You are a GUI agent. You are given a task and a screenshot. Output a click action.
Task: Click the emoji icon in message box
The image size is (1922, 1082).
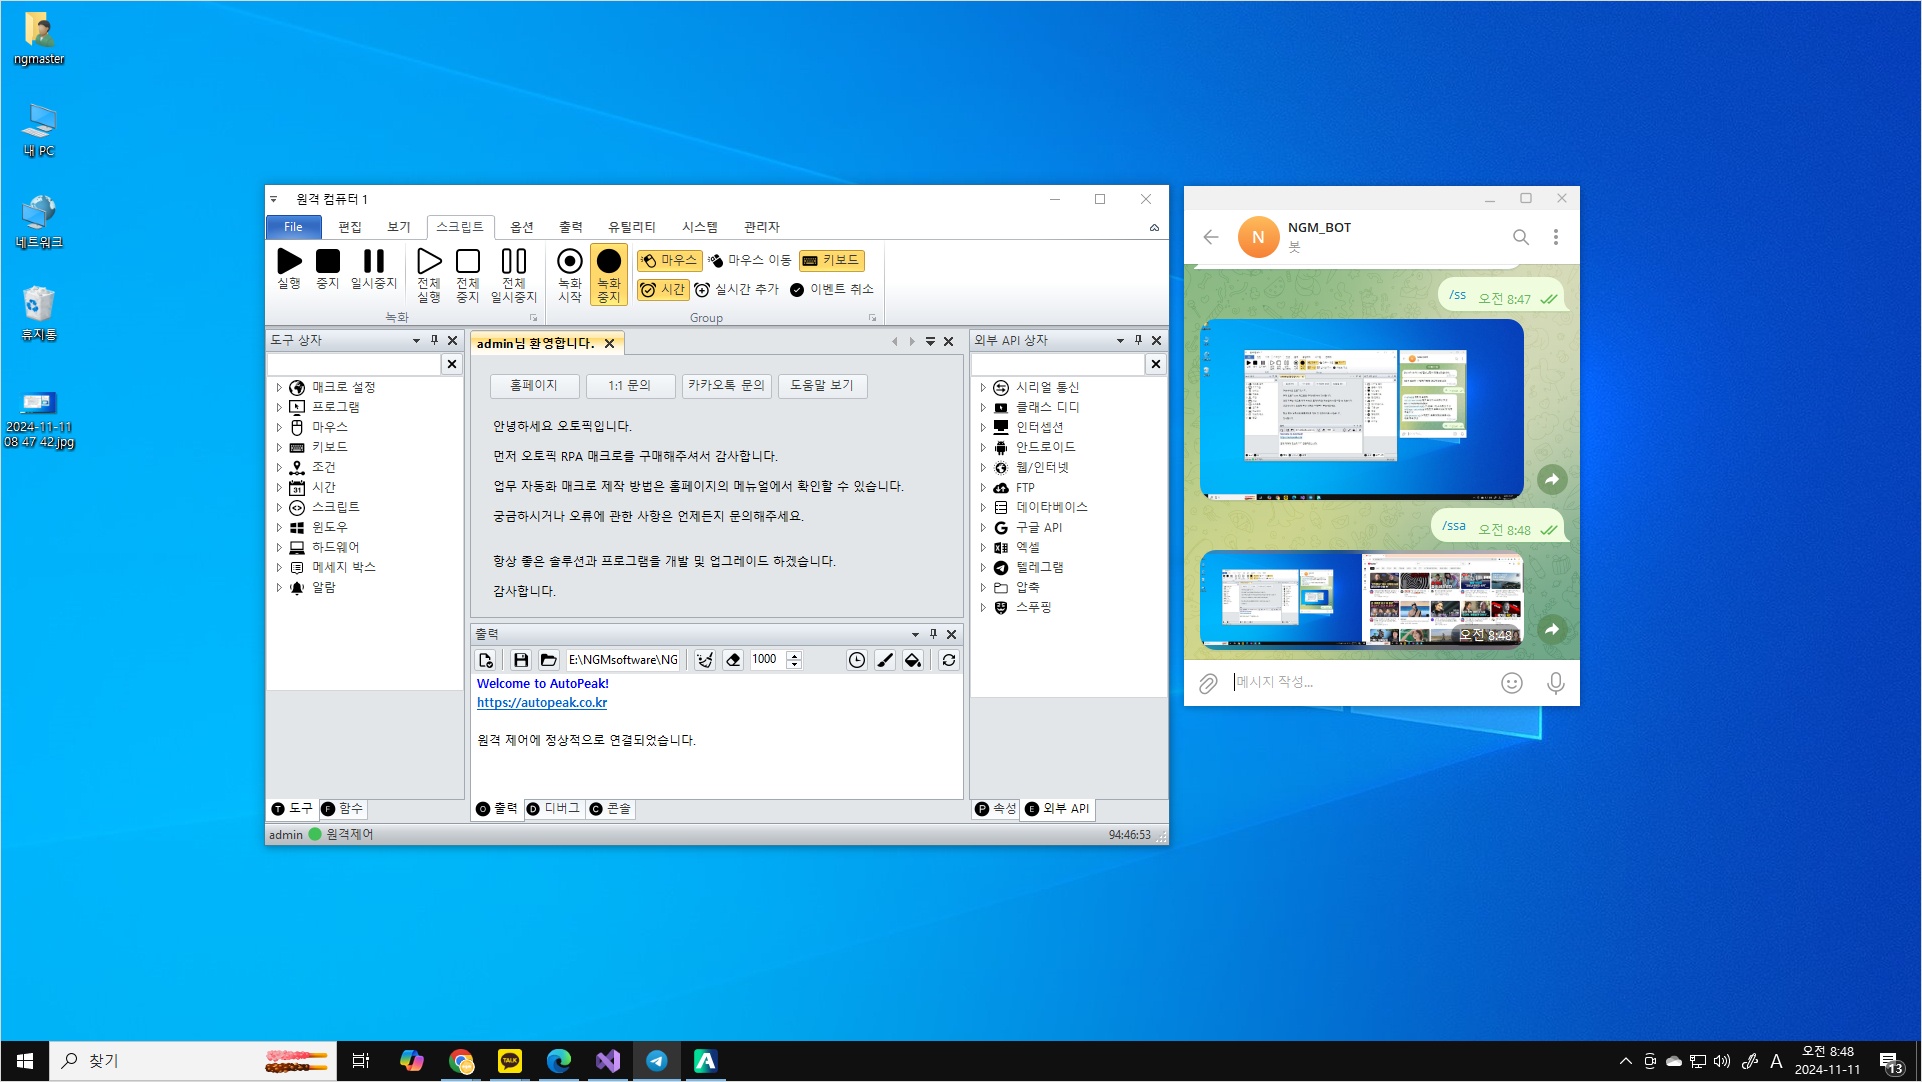(1511, 683)
